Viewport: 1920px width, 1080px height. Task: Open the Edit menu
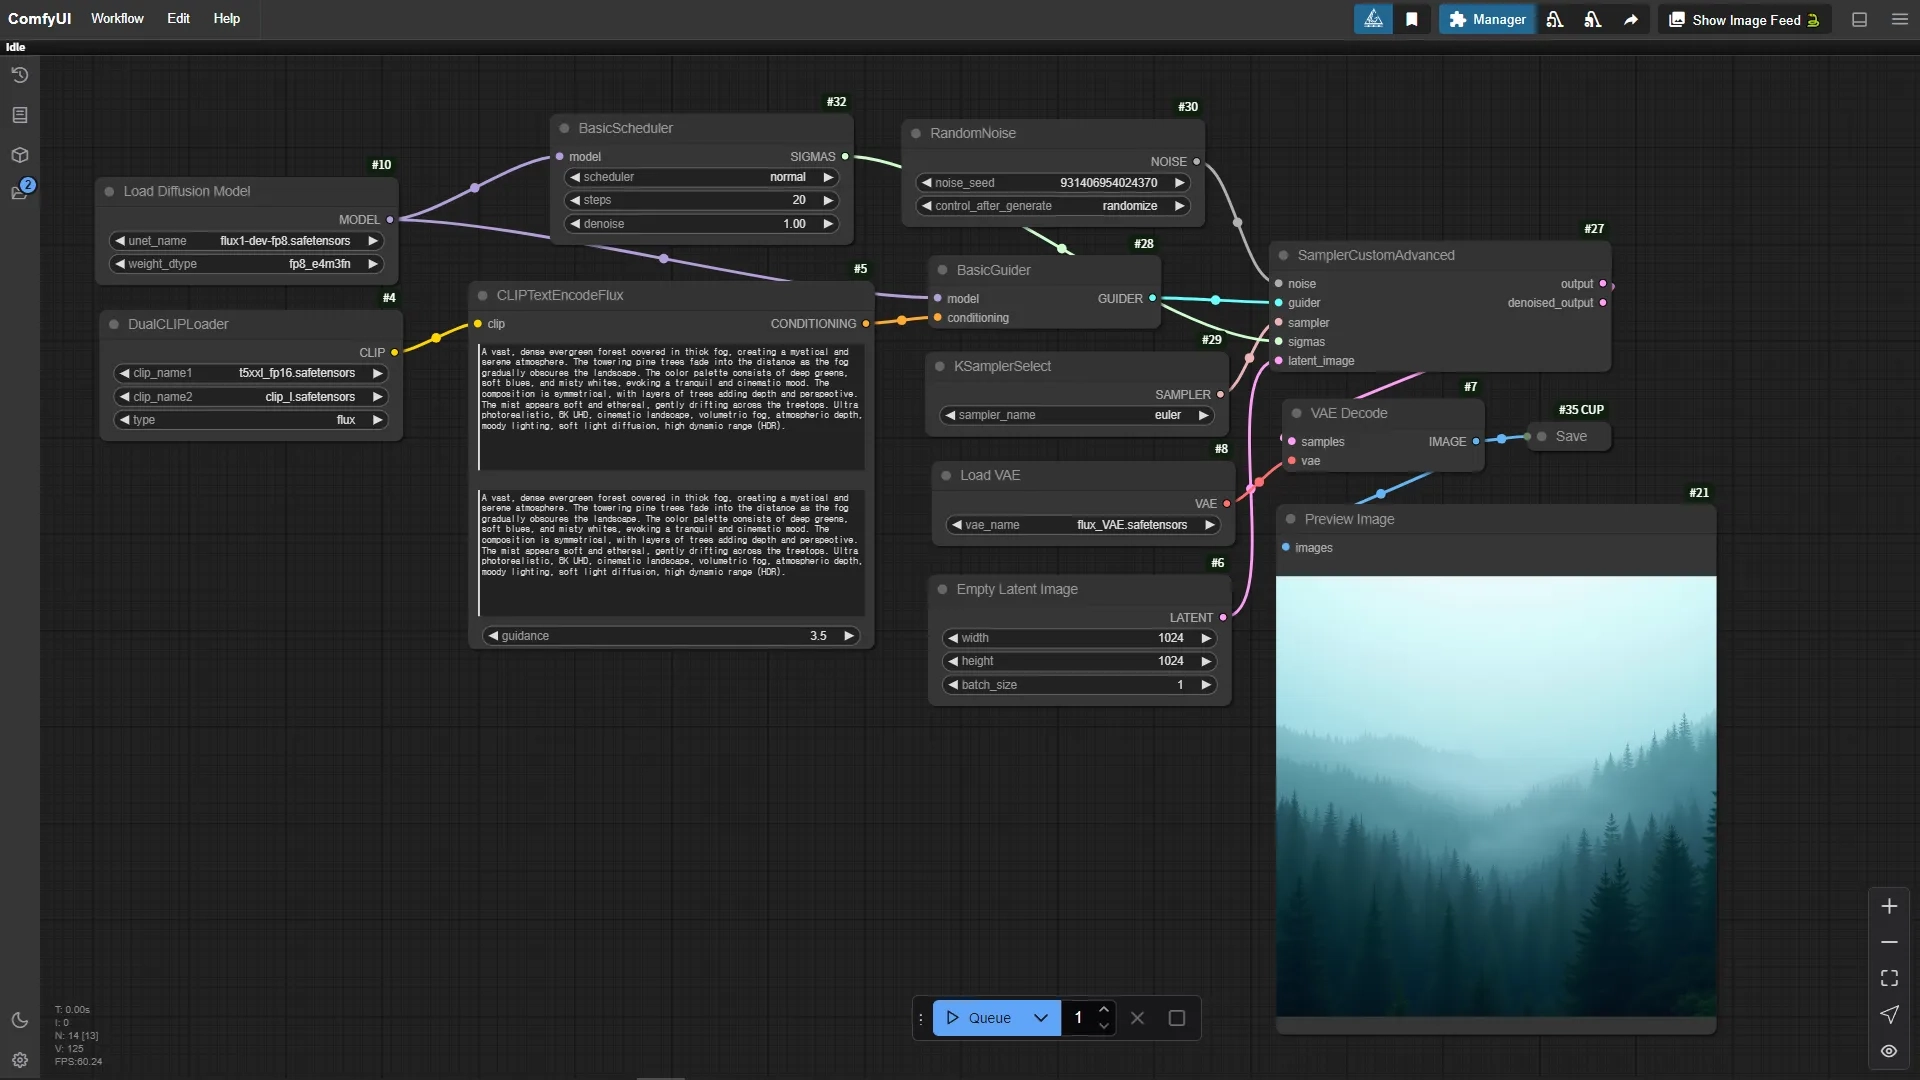(x=178, y=19)
